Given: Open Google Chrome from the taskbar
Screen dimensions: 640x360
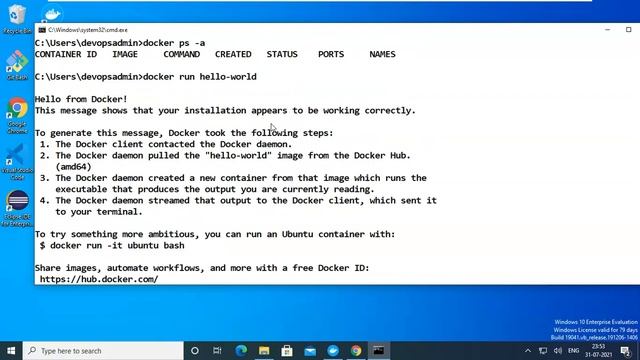Looking at the screenshot, I should (356, 351).
